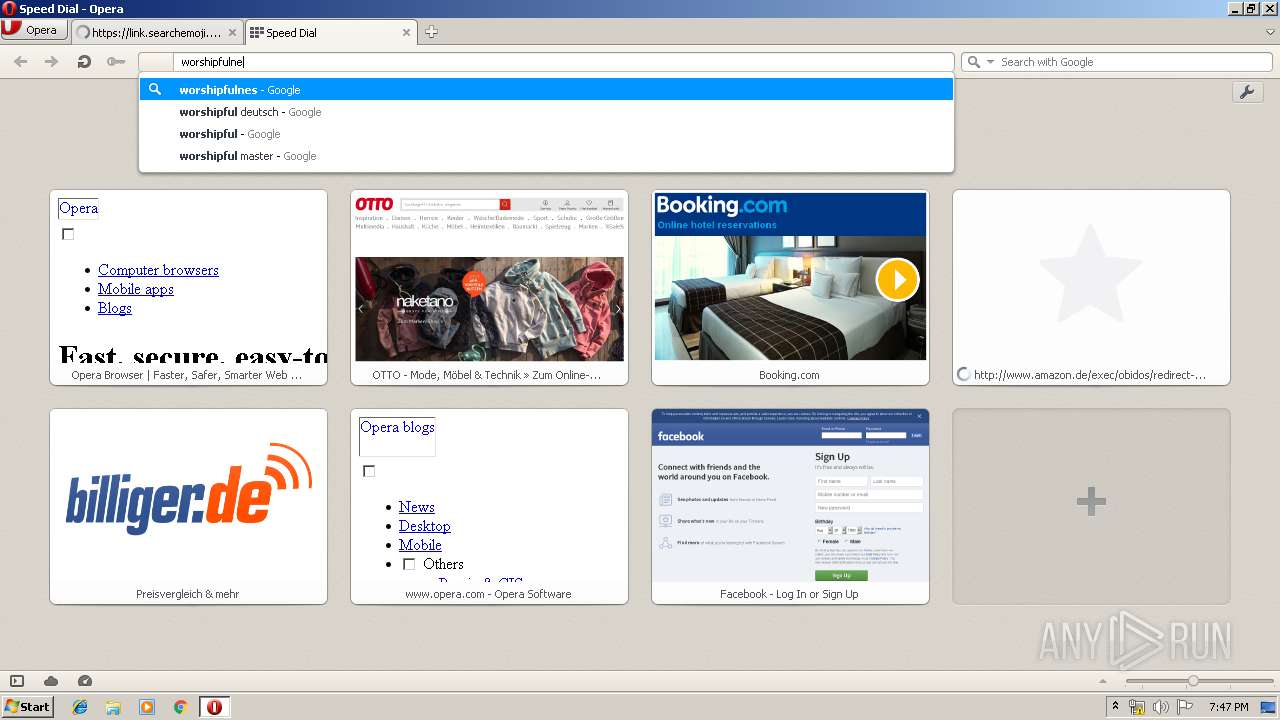1280x720 pixels.
Task: Toggle the checkbox under Opera heading
Action: 68,234
